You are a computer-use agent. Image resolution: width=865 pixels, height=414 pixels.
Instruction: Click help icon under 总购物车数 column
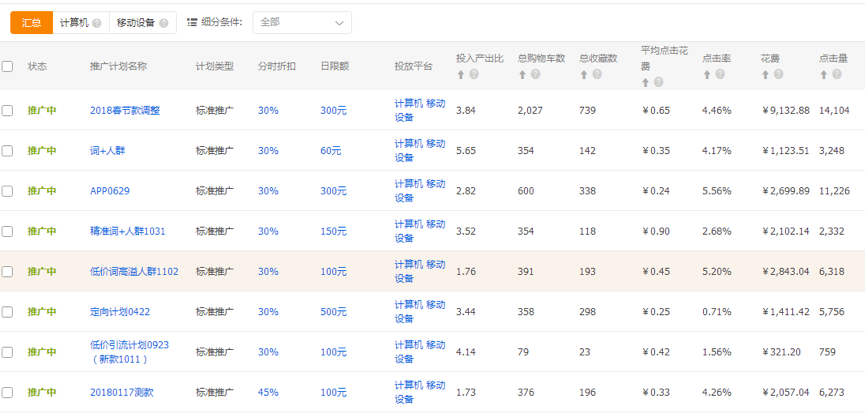tap(536, 75)
